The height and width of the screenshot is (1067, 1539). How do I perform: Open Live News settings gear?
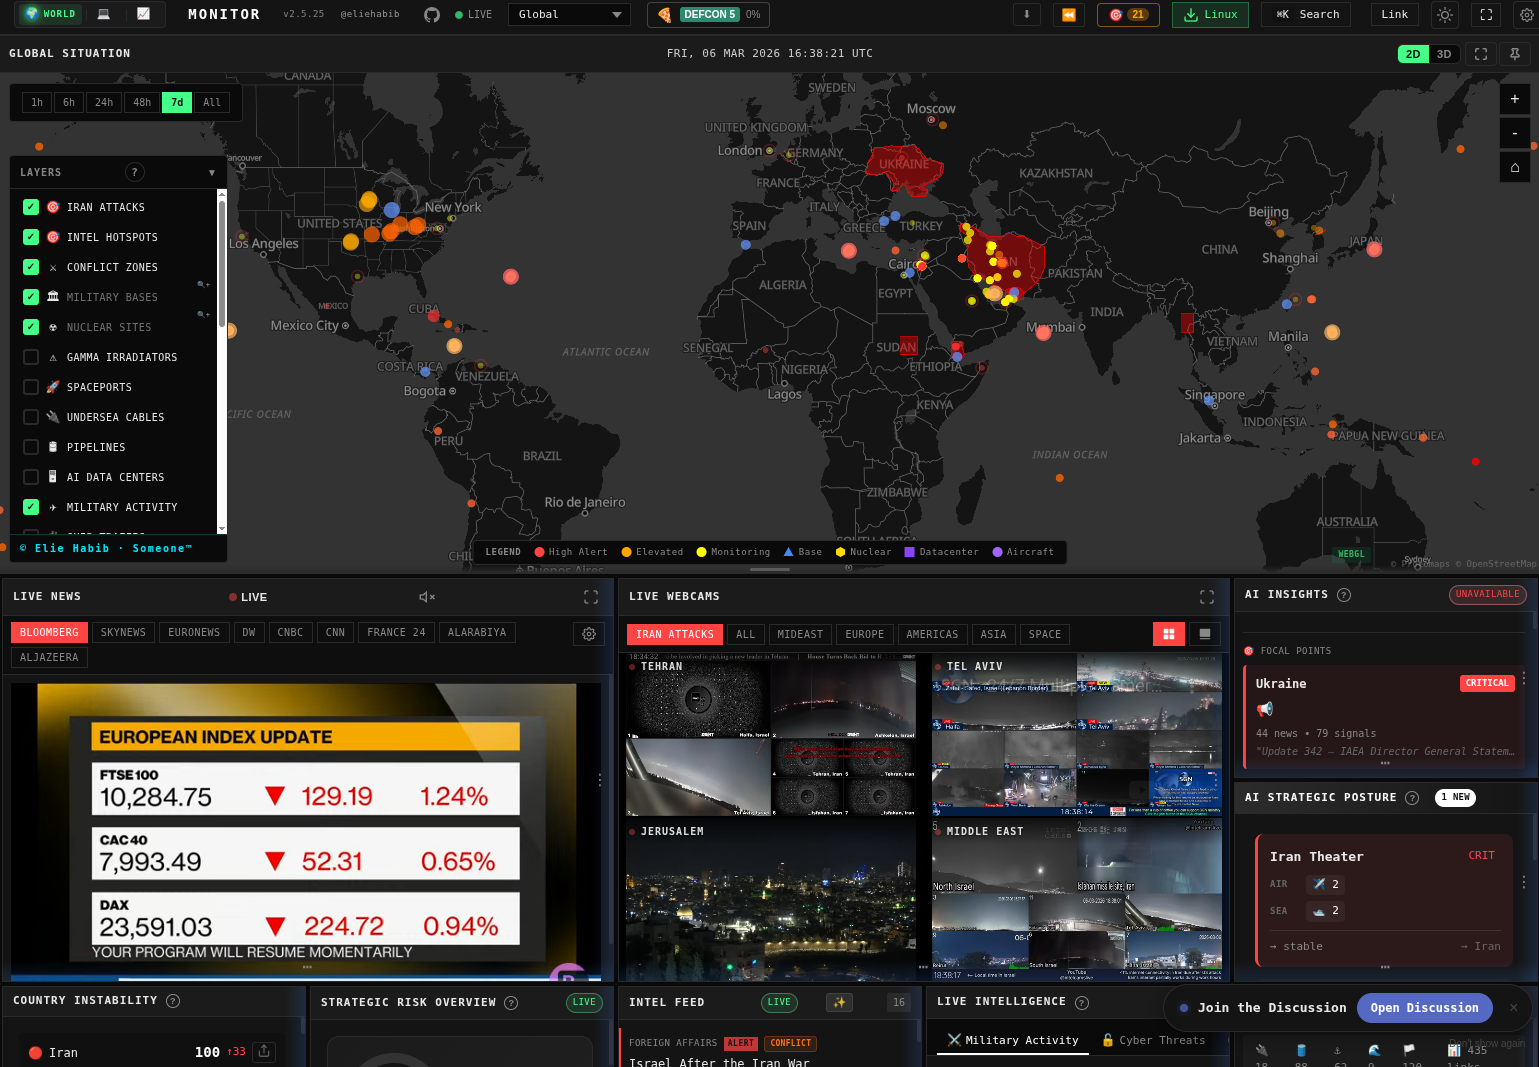coord(589,634)
